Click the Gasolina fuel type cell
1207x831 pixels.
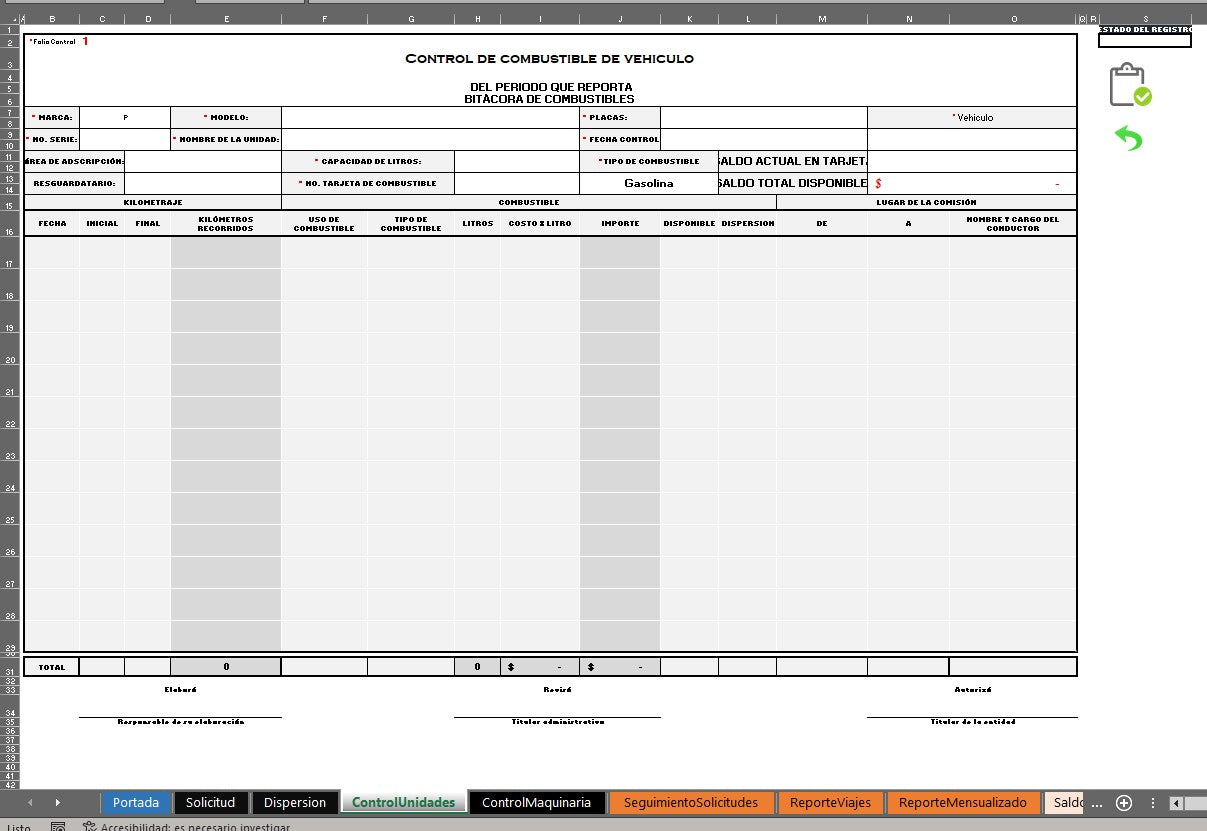pyautogui.click(x=648, y=184)
